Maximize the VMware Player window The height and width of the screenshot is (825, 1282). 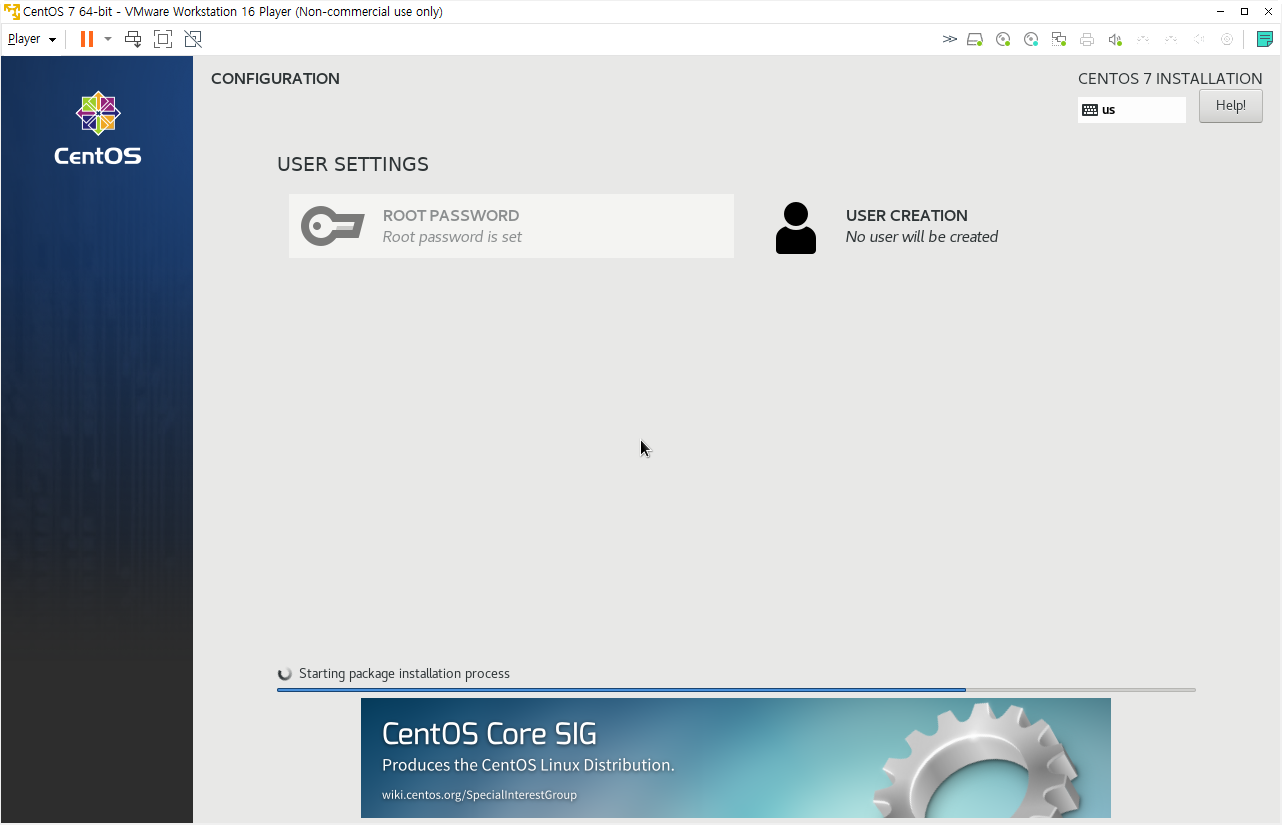pos(1244,12)
